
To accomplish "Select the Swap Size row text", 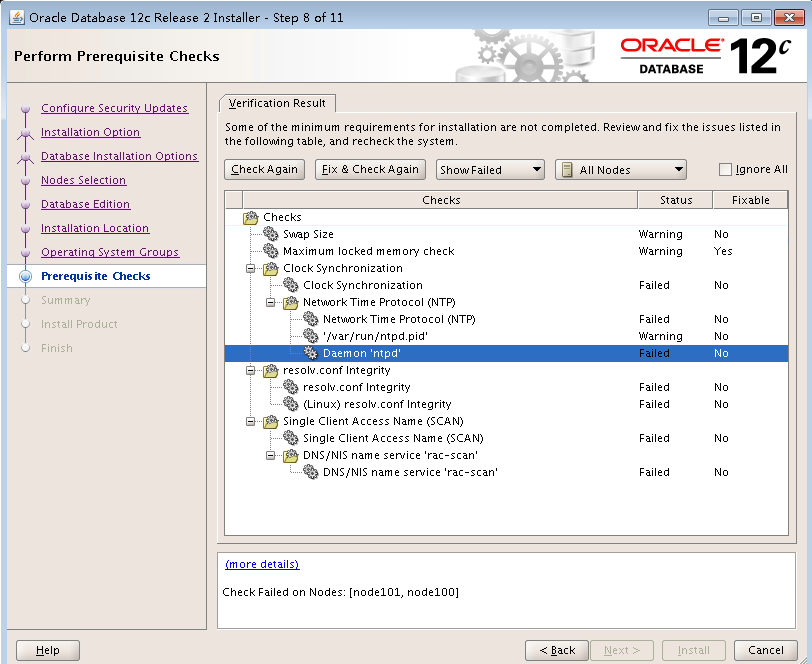I will (x=308, y=234).
